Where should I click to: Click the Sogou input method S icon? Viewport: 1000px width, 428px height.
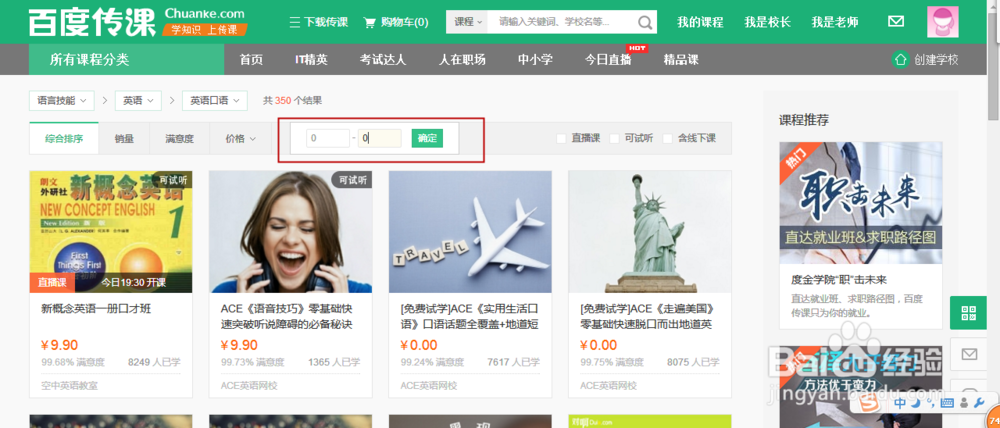(869, 404)
